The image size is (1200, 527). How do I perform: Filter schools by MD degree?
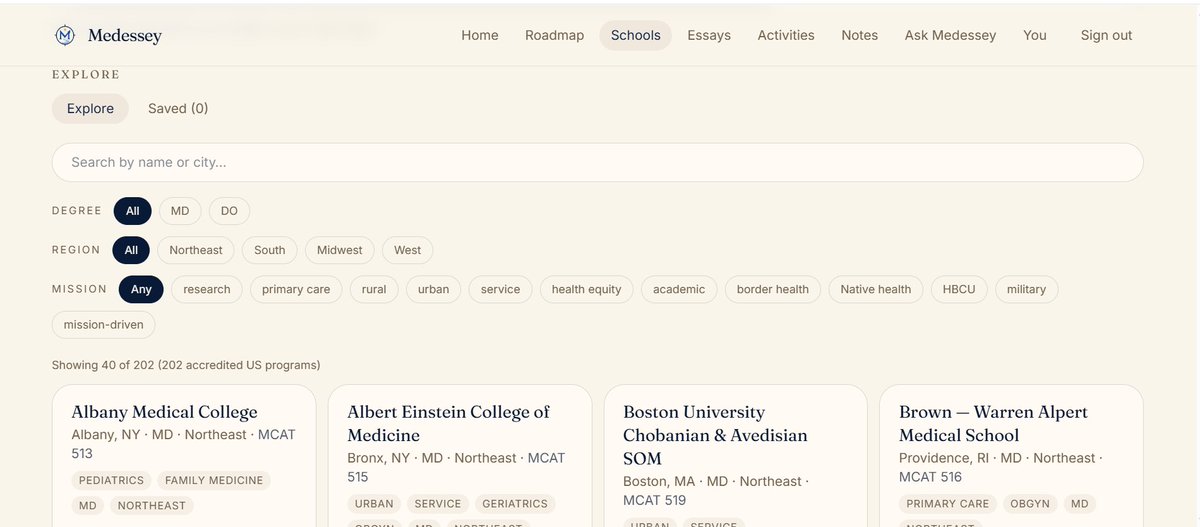pyautogui.click(x=180, y=211)
